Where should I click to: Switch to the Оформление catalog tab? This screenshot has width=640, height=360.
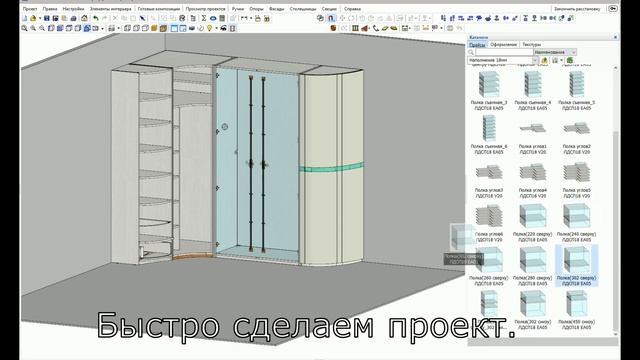[503, 44]
